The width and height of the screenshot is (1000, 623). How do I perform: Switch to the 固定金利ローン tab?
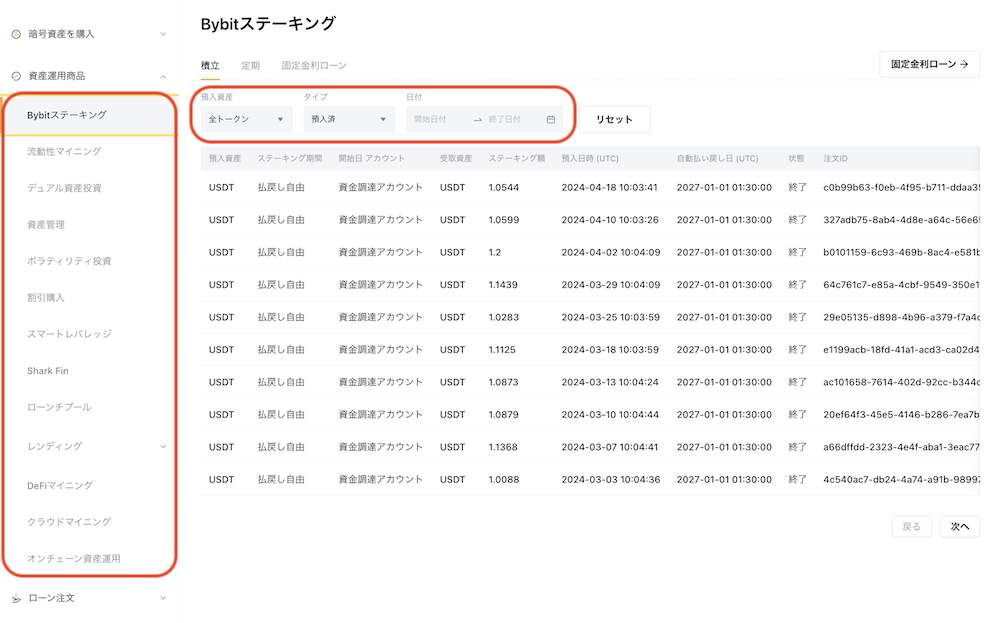click(314, 65)
